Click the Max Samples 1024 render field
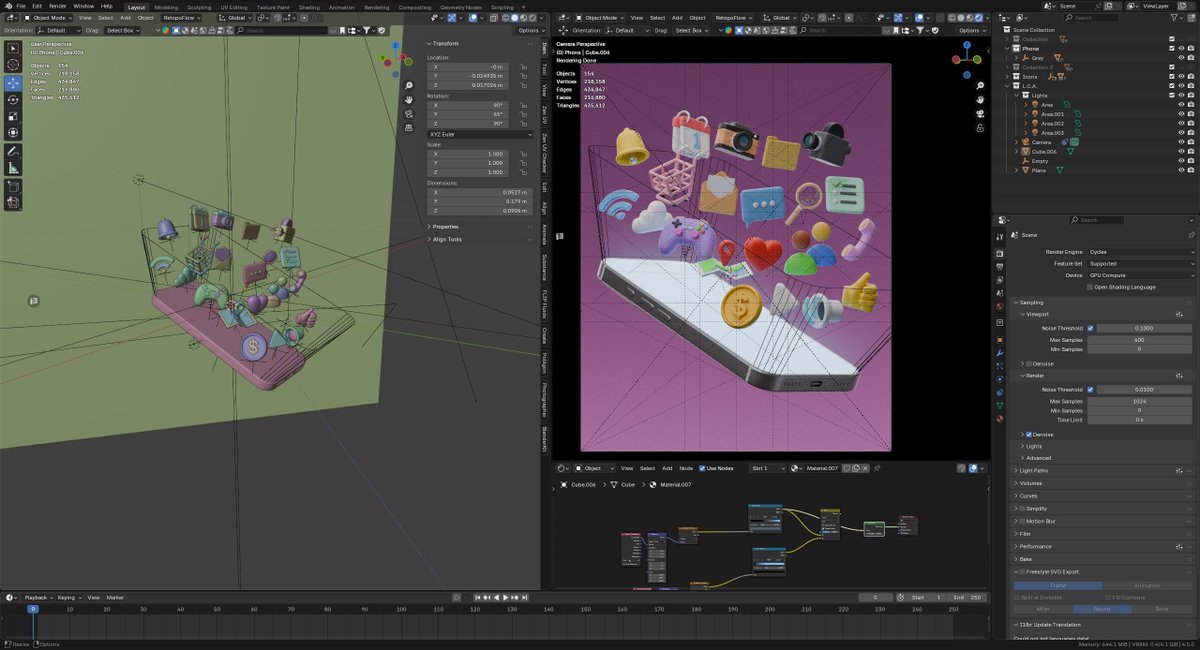 tap(1139, 401)
